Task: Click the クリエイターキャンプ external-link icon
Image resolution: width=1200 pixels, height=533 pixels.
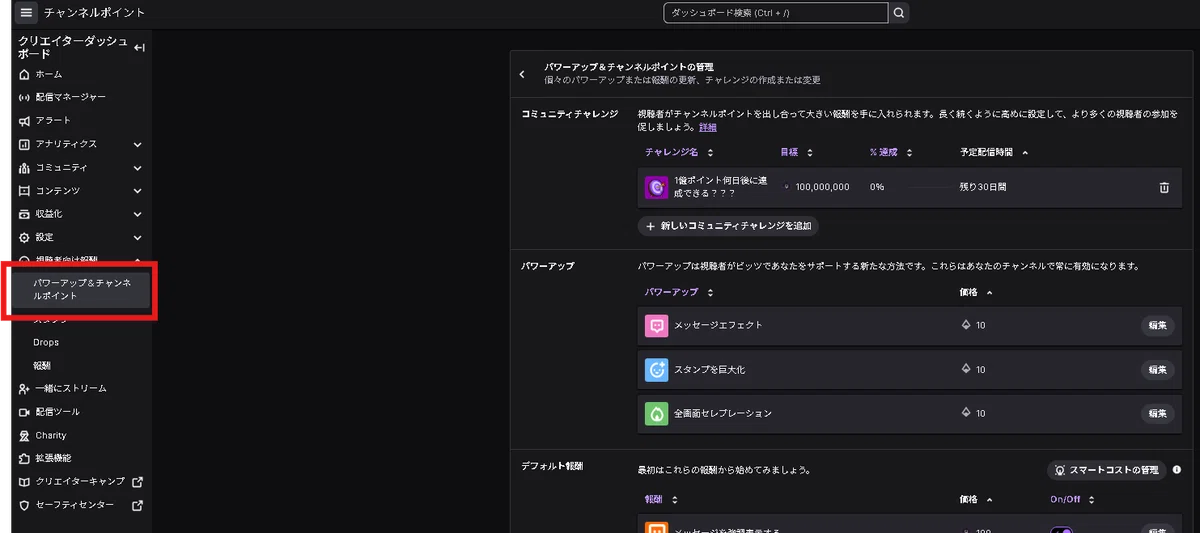Action: click(x=138, y=481)
